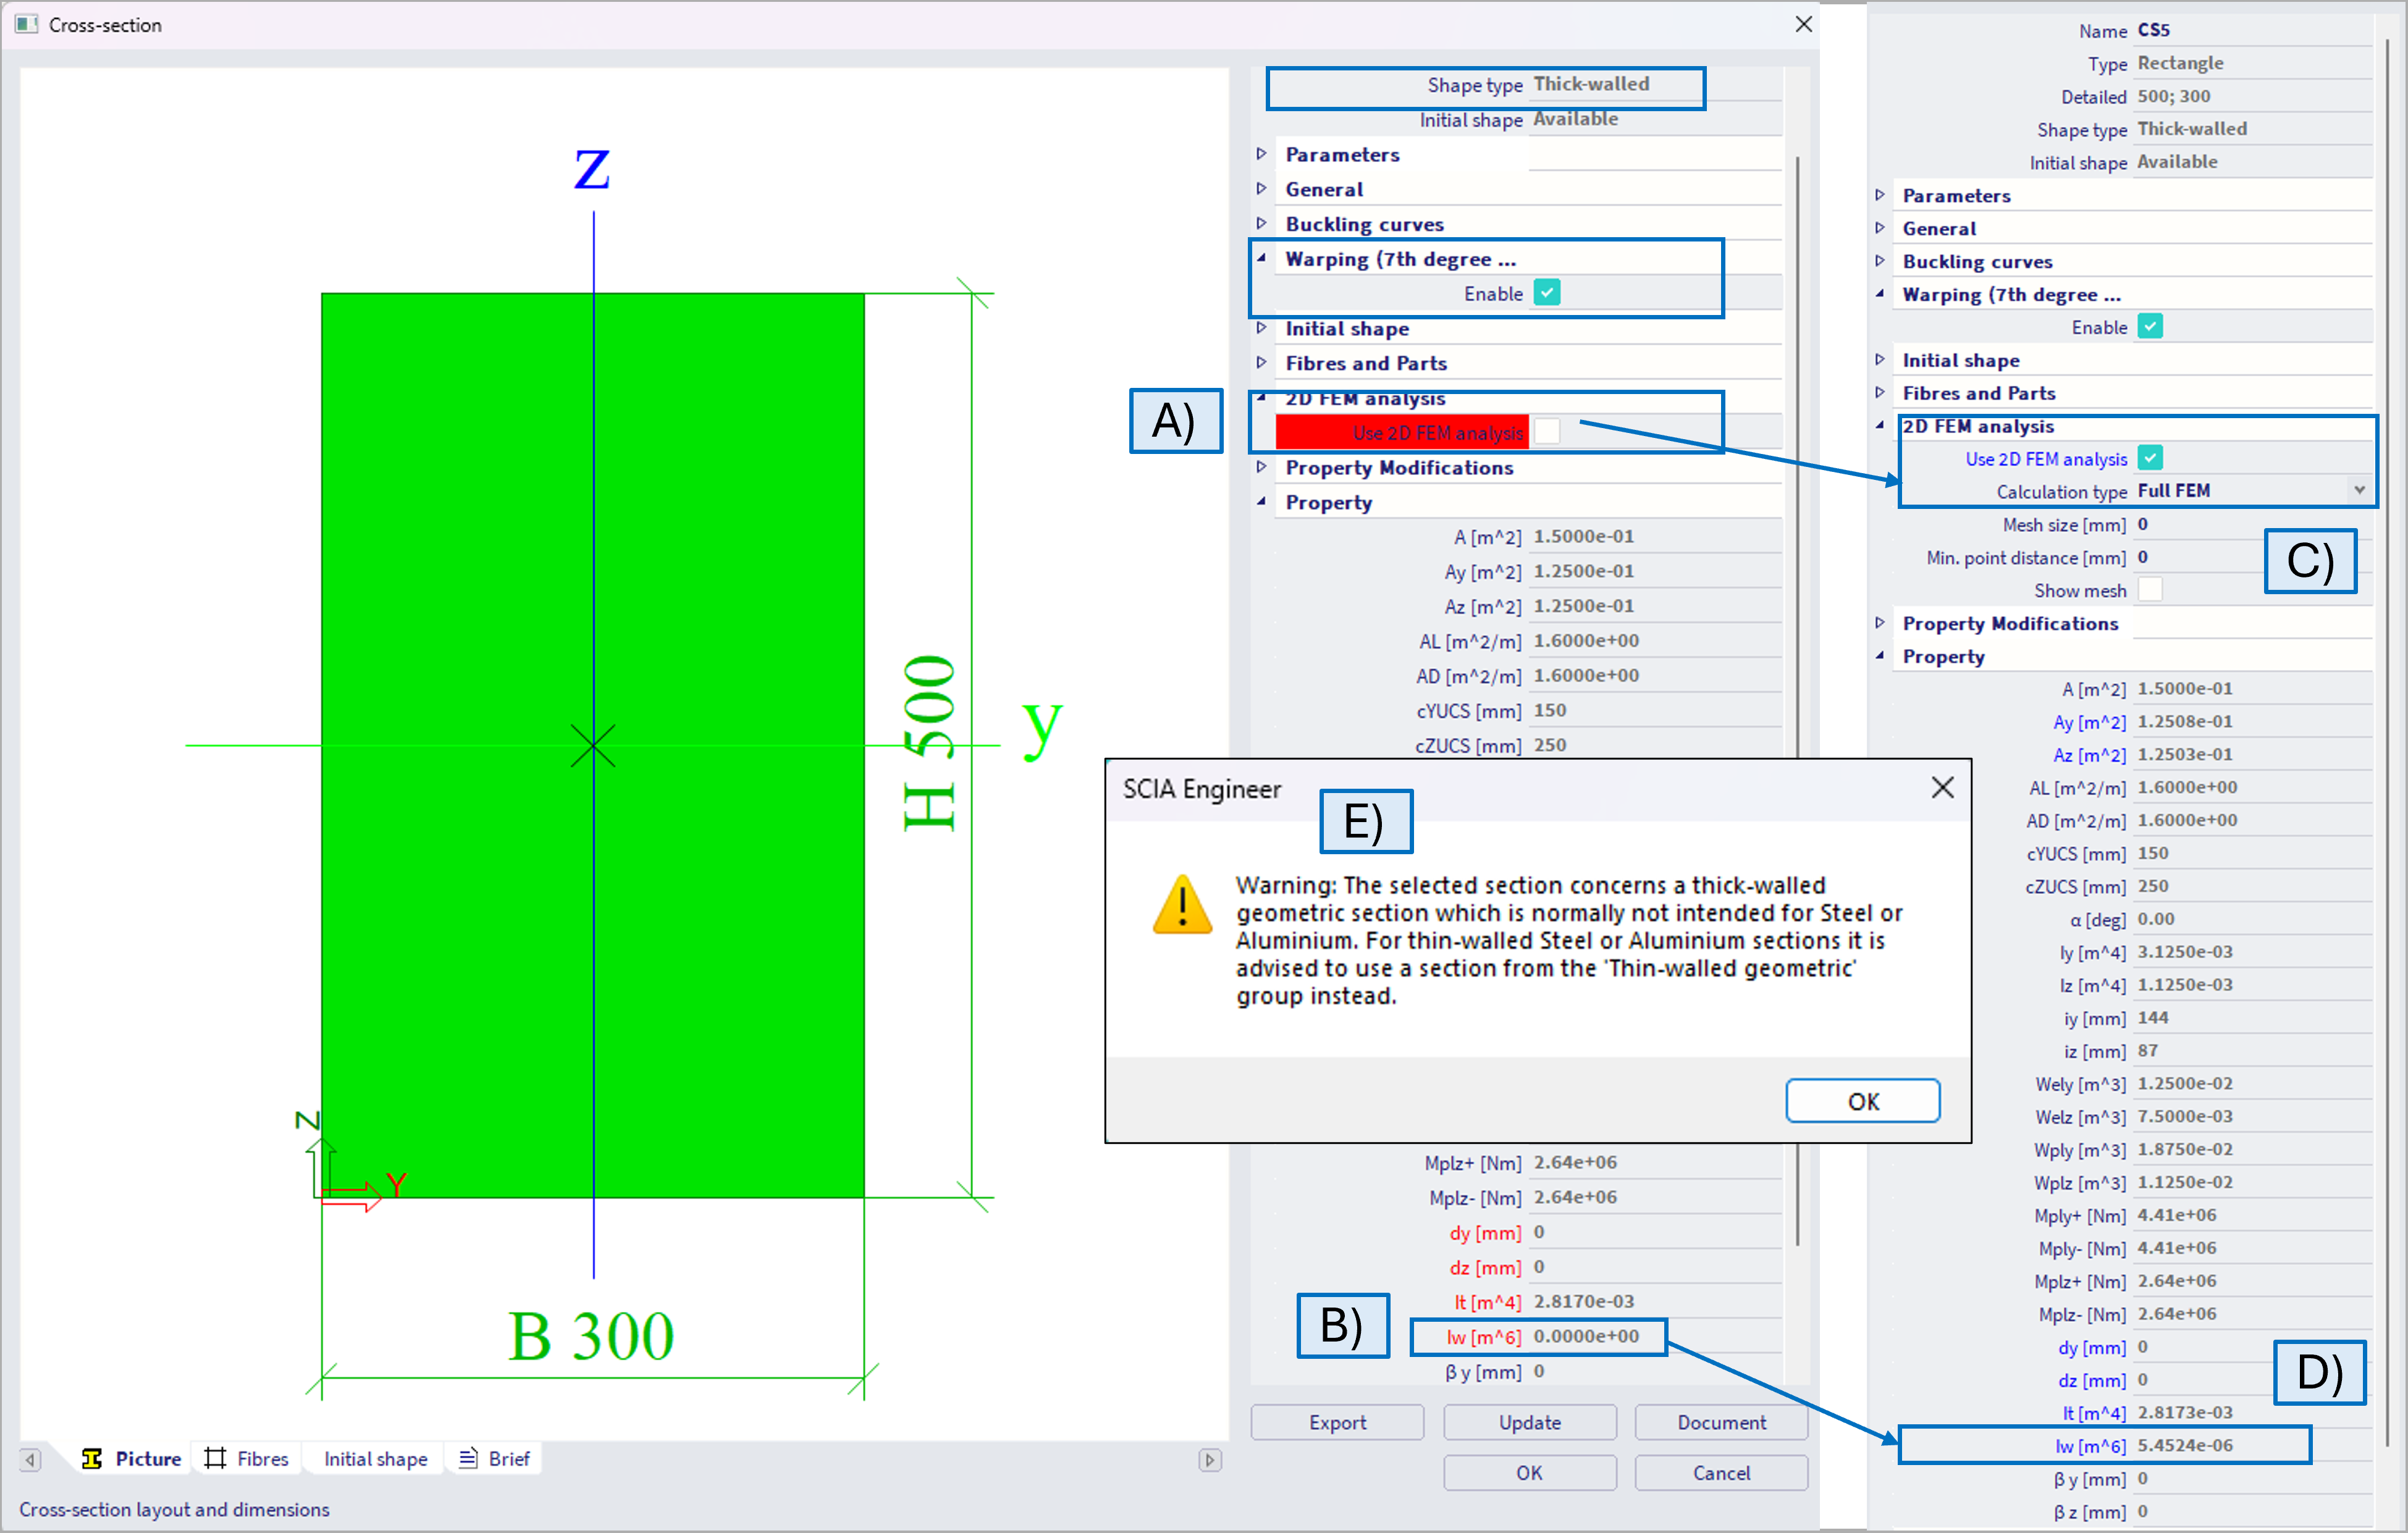Expand the Property Modifications group in dialog
The width and height of the screenshot is (2408, 1533).
click(x=1262, y=467)
